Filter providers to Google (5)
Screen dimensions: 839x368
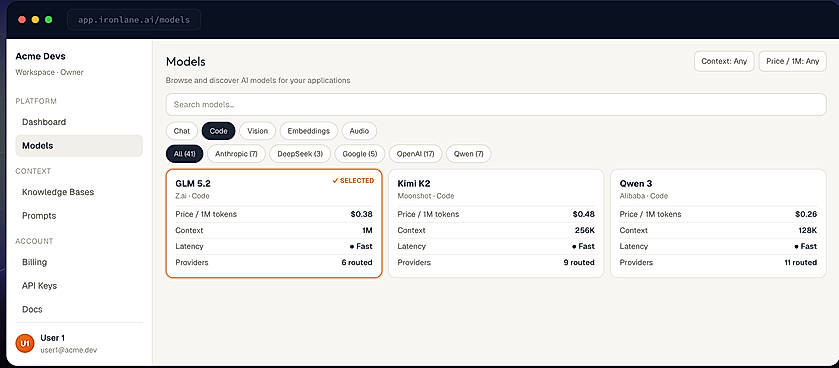(360, 154)
